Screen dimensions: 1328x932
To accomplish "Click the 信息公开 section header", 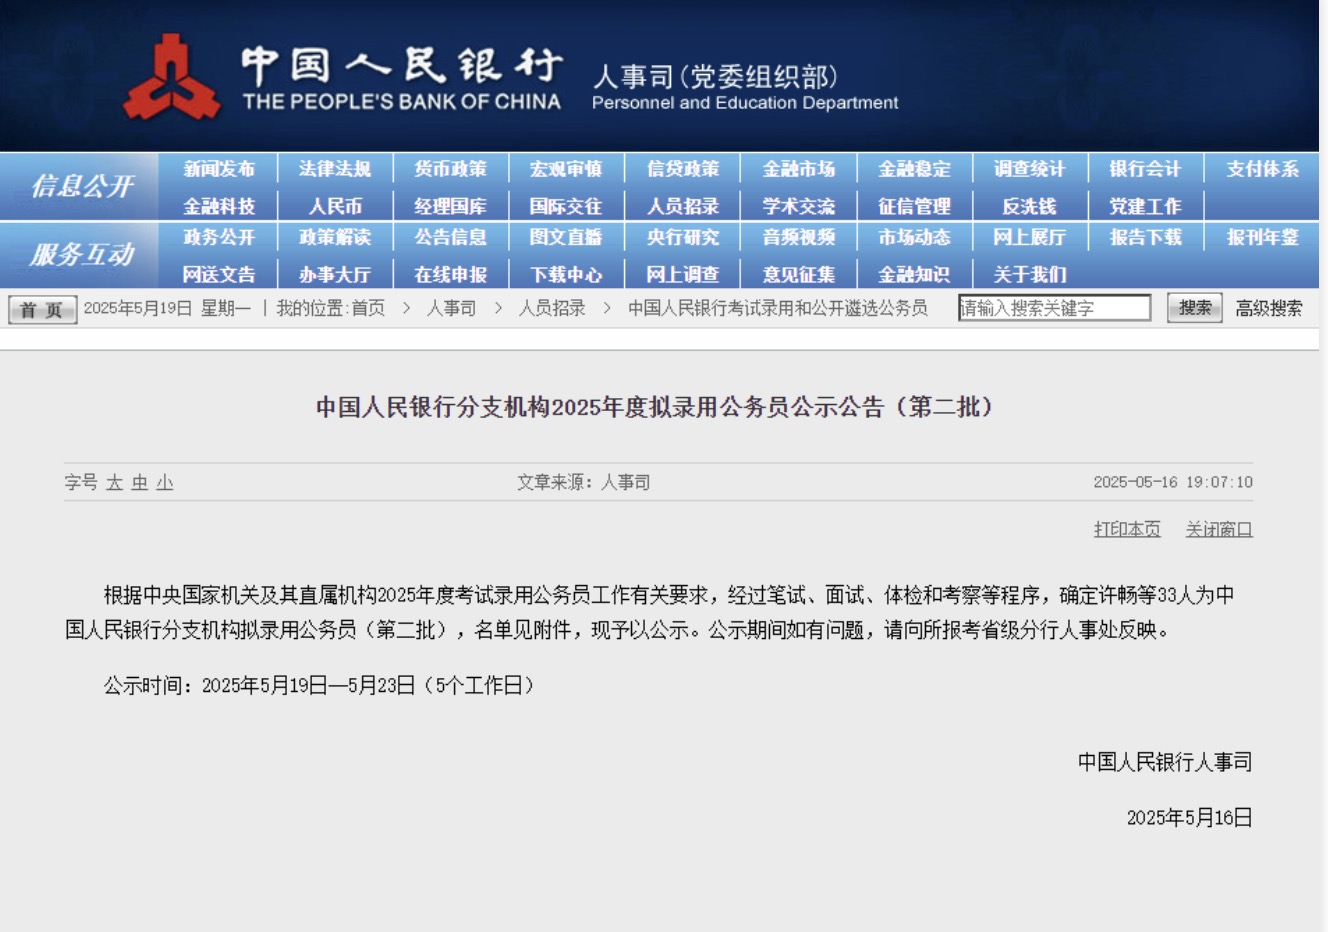I will [x=82, y=186].
